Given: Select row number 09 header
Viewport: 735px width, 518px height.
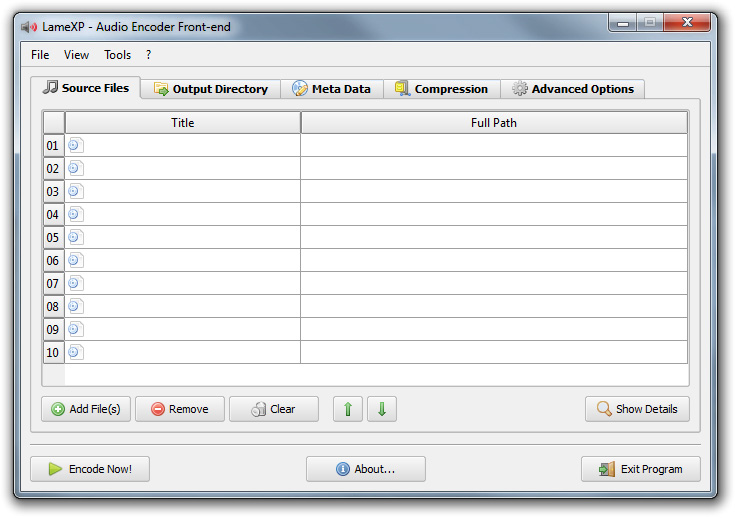Looking at the screenshot, I should click(53, 329).
